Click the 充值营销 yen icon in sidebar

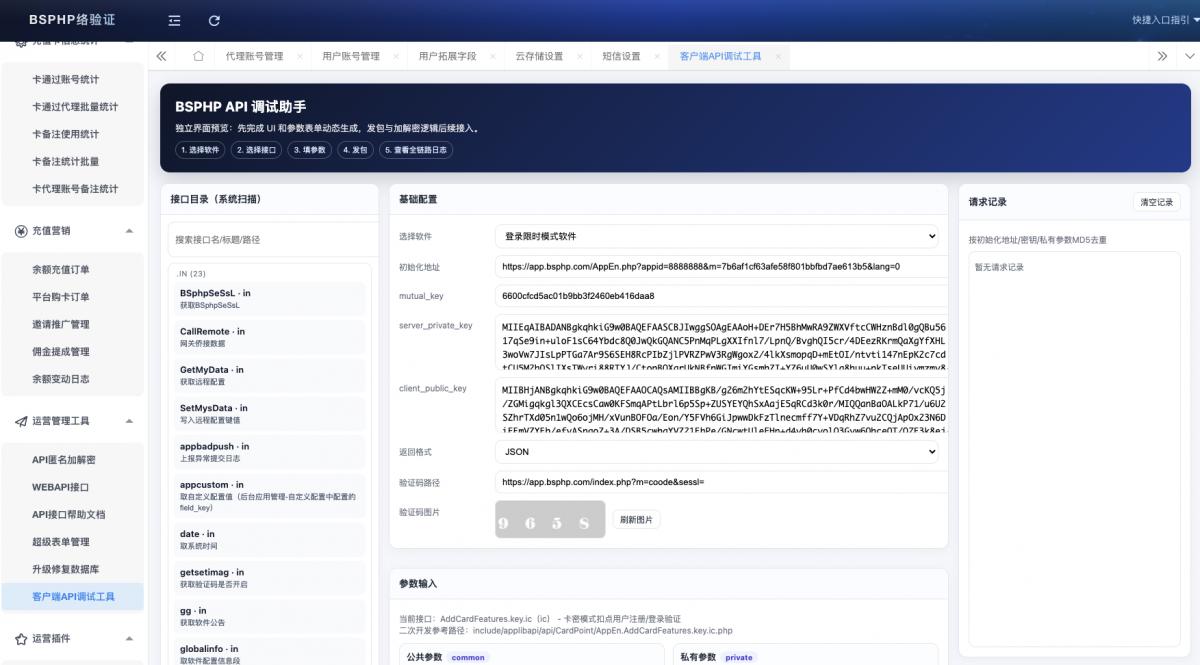click(x=21, y=231)
